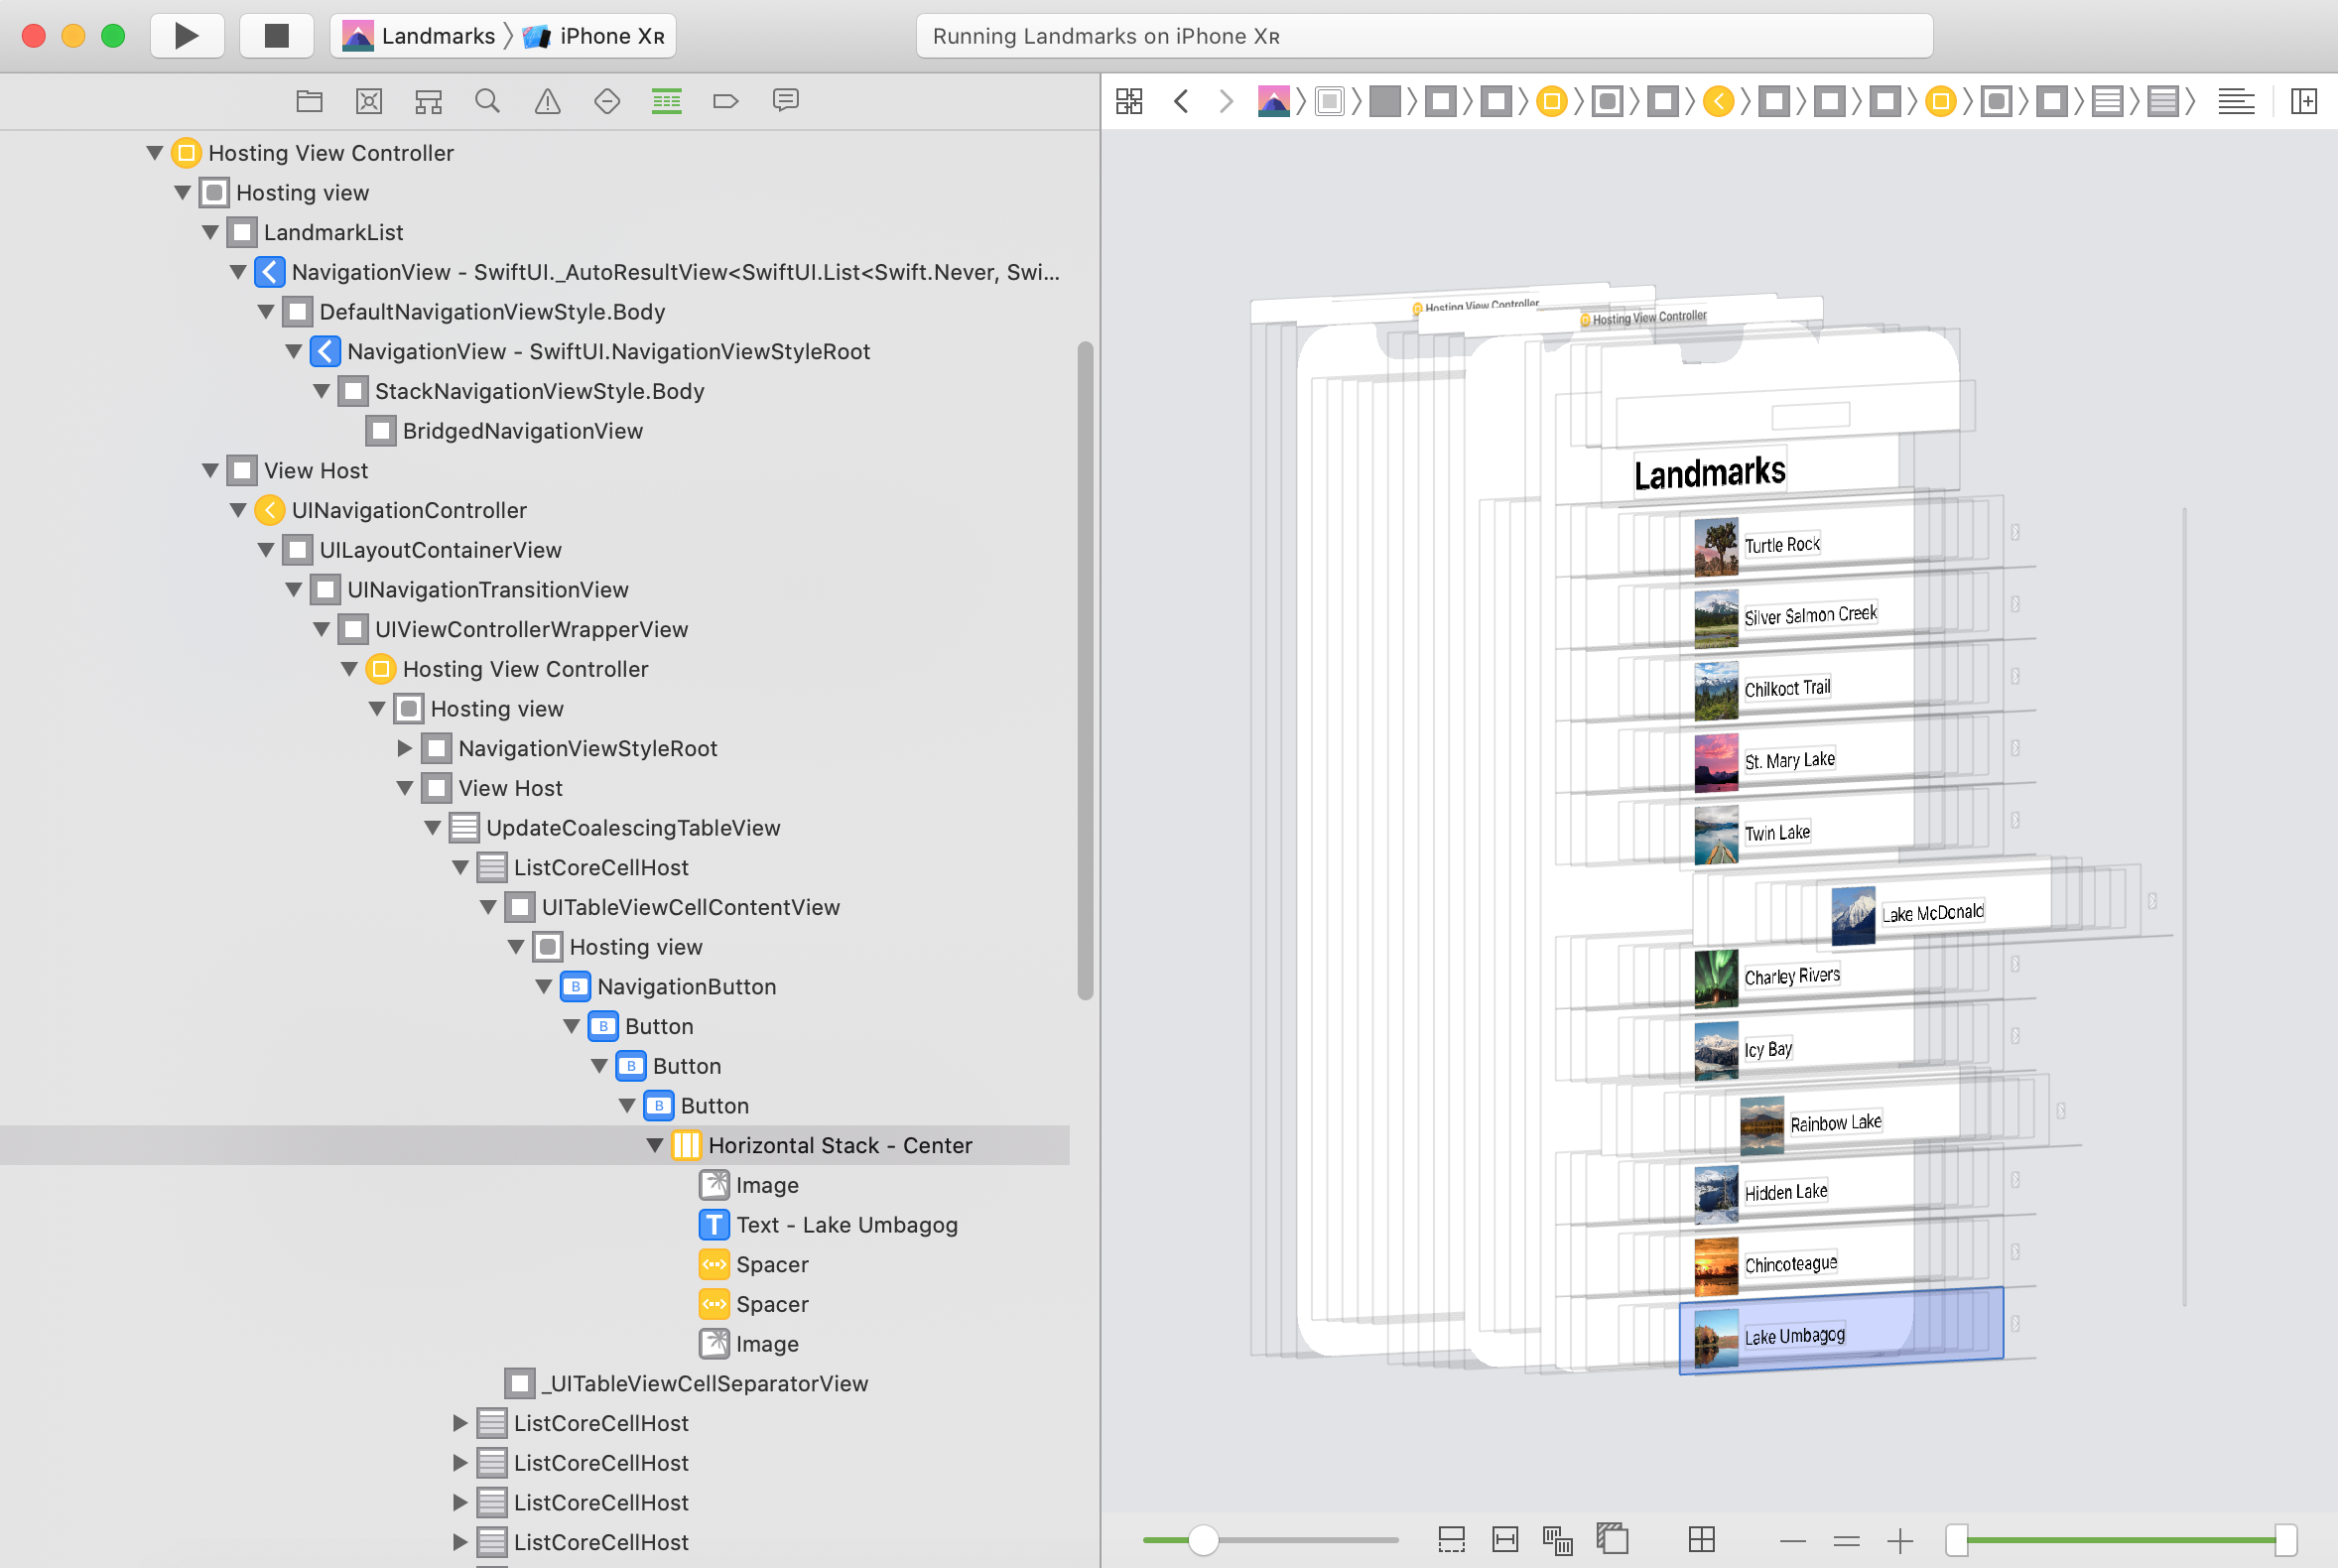
Task: Open the Issue navigator warning icon
Action: coord(547,101)
